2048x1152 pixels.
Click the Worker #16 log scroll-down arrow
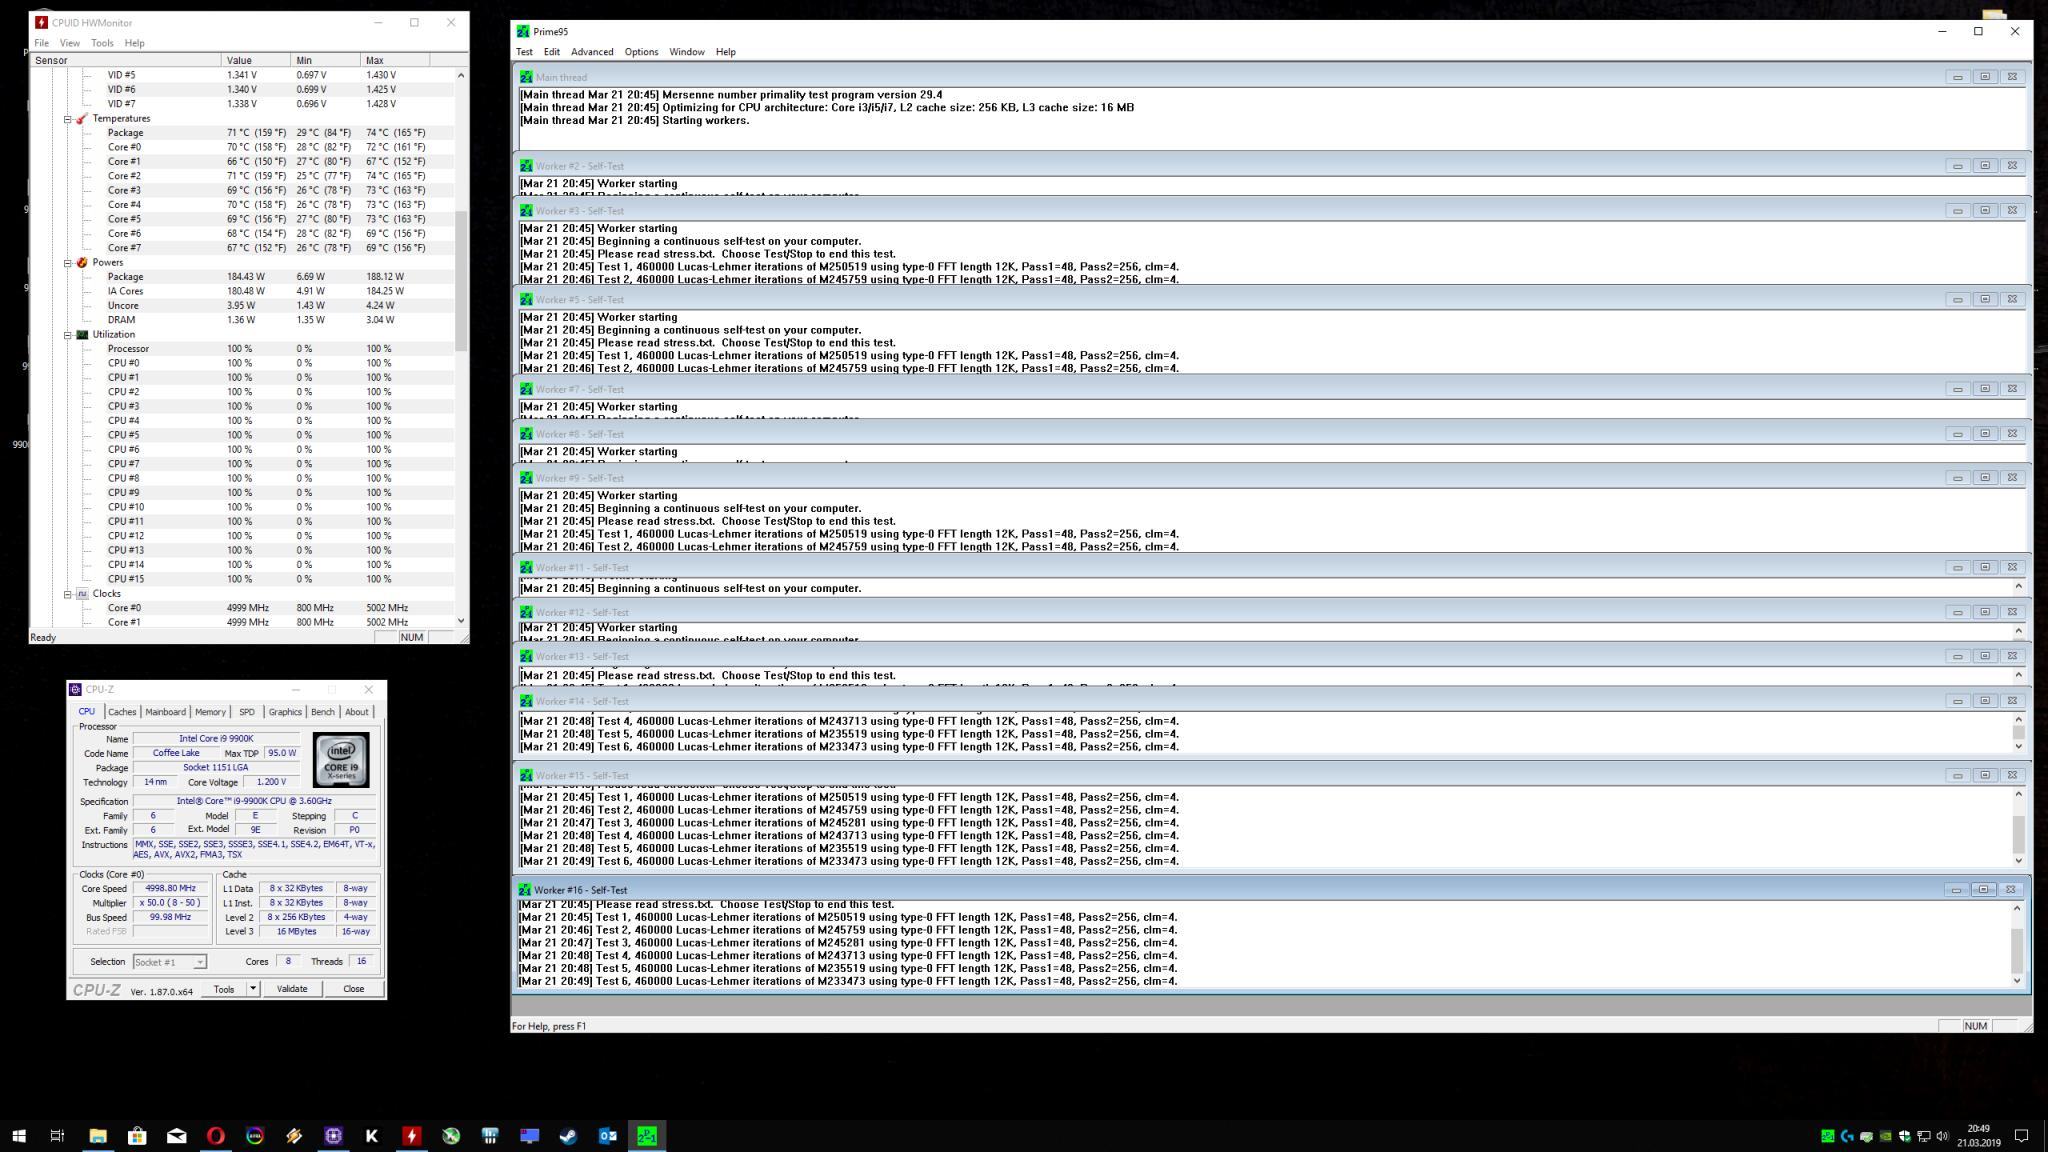[x=2017, y=981]
